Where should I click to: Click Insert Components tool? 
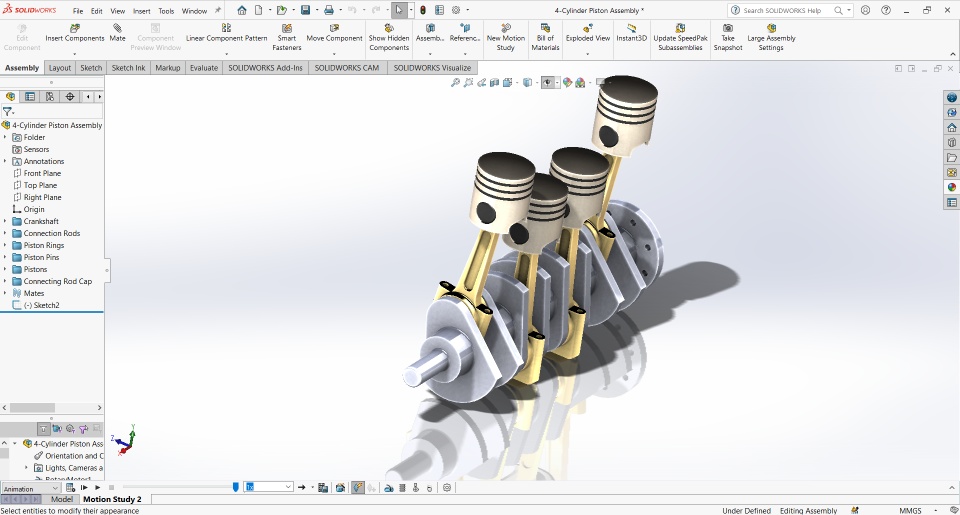tap(75, 33)
